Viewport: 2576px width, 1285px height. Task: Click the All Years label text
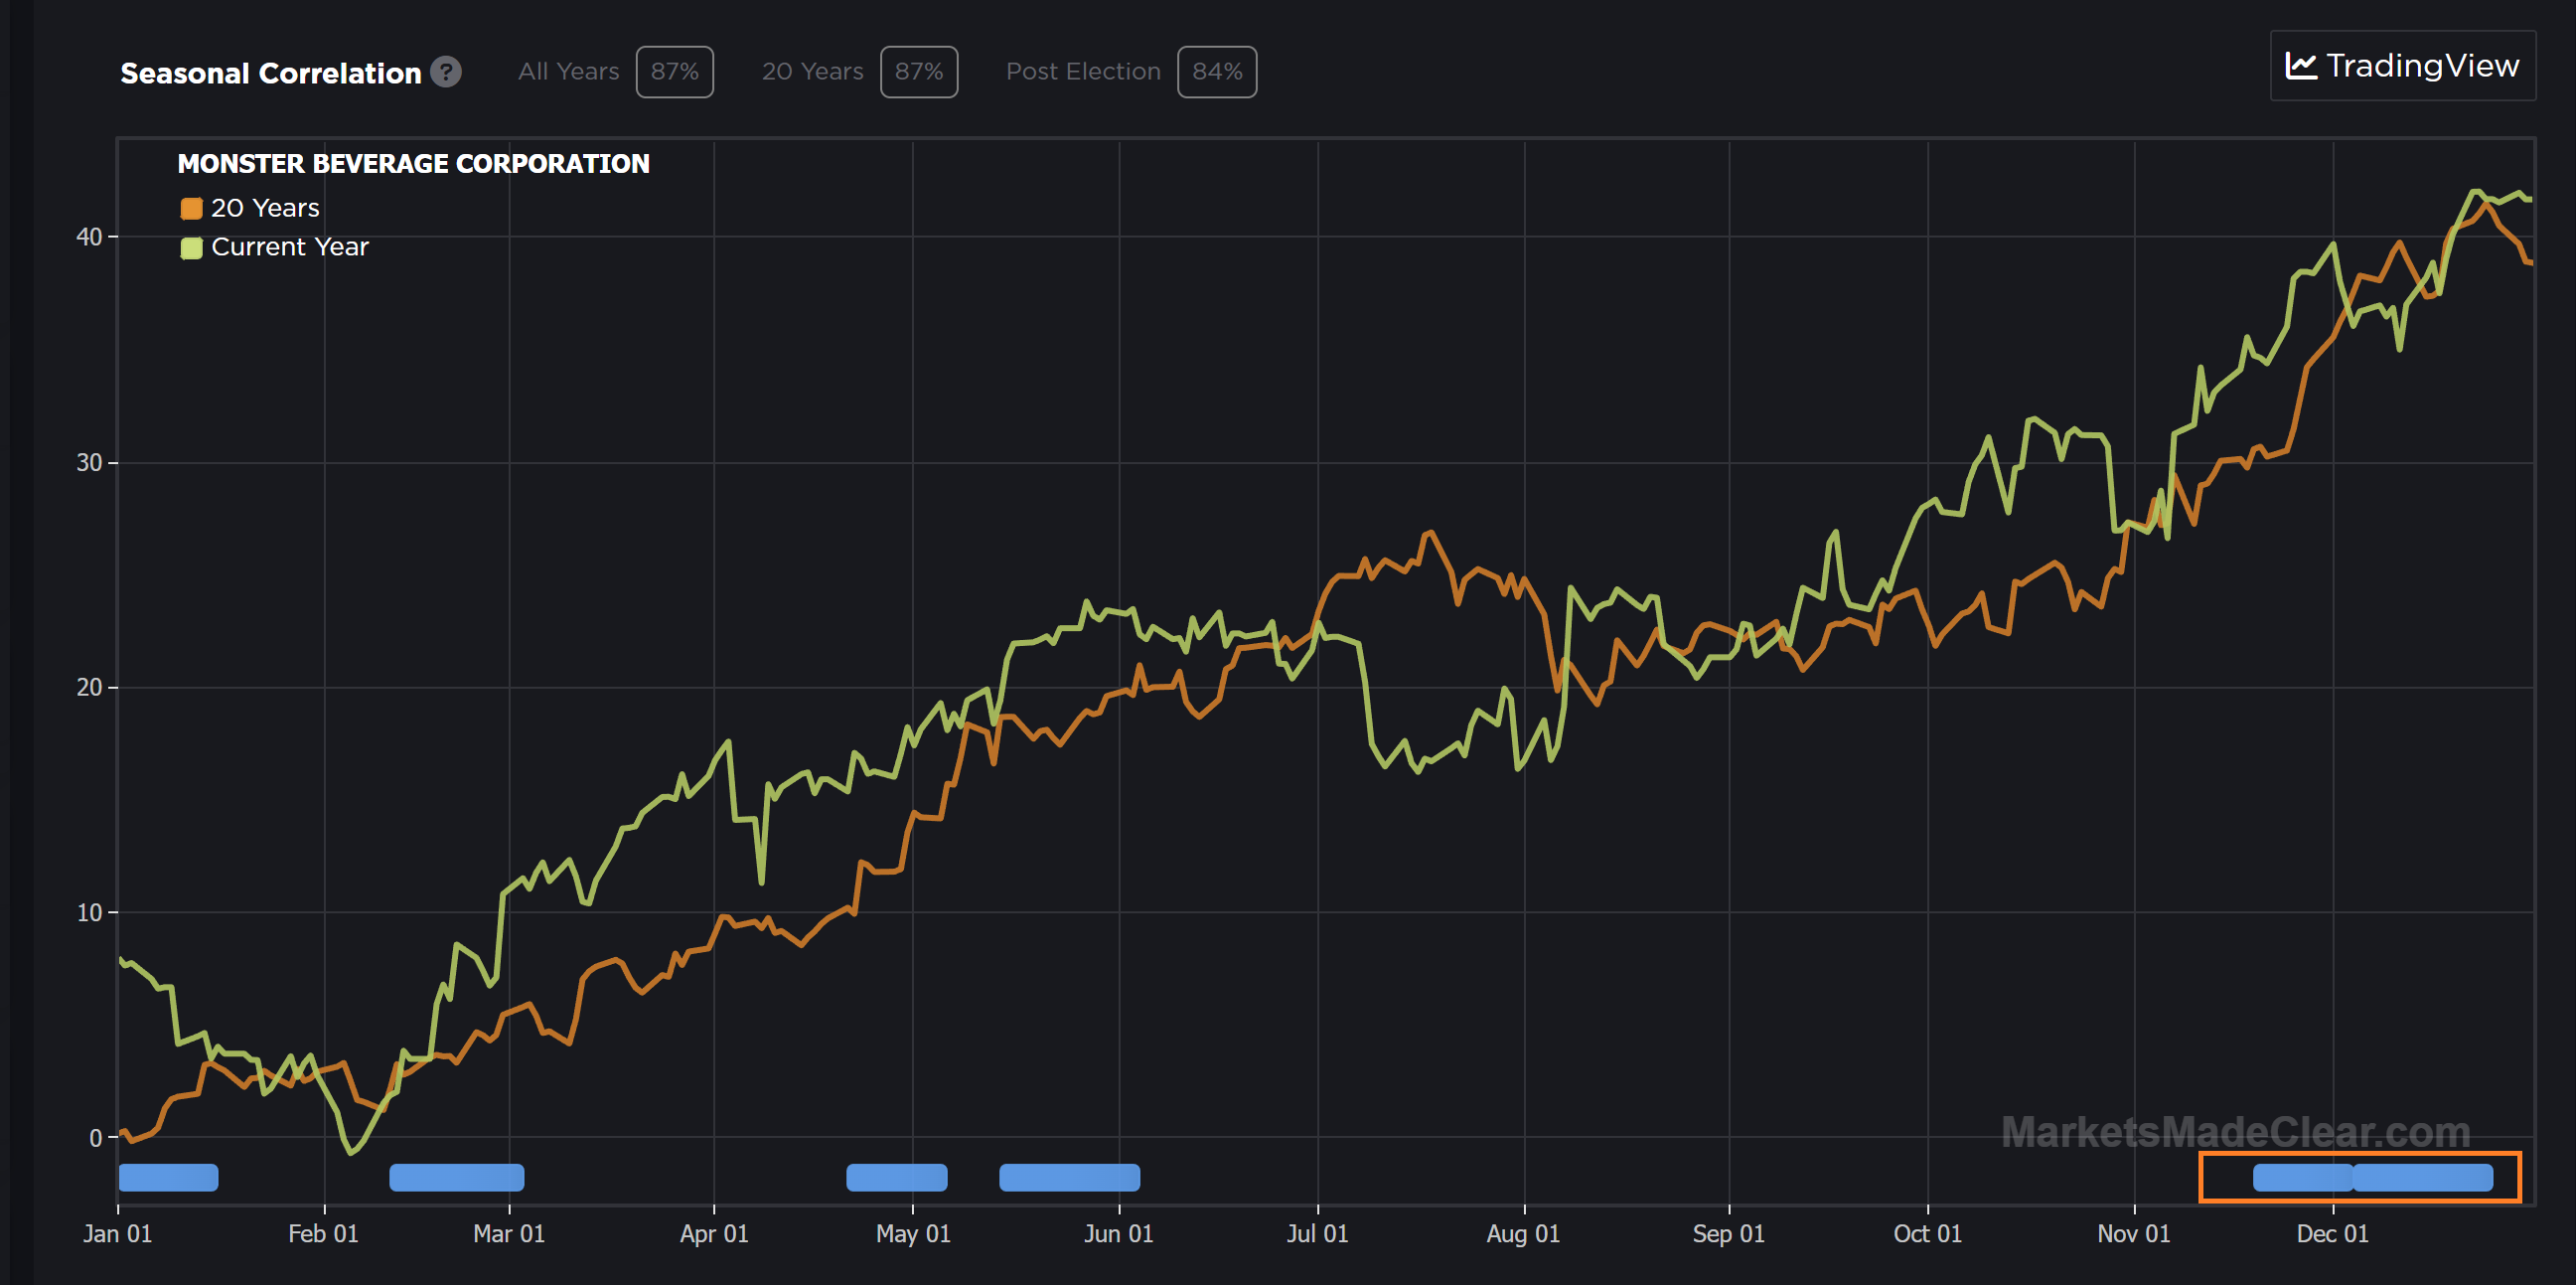coord(568,72)
